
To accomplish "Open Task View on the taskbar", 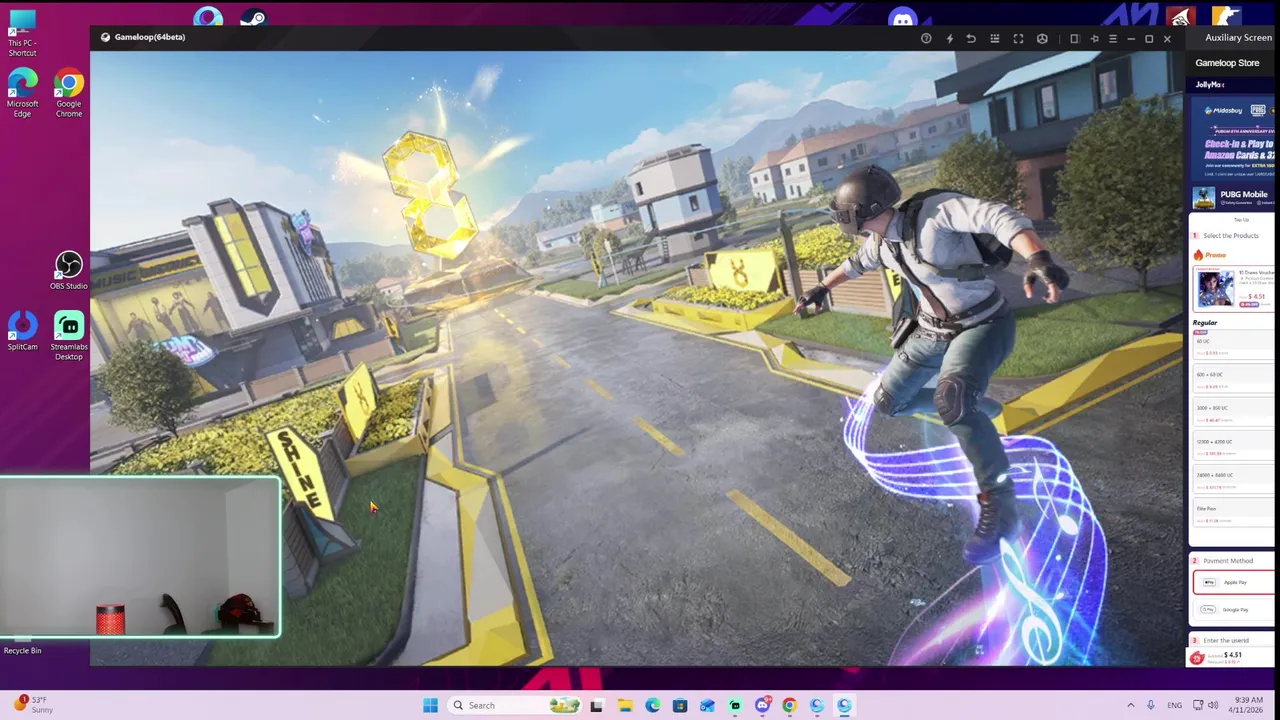I will tap(596, 705).
